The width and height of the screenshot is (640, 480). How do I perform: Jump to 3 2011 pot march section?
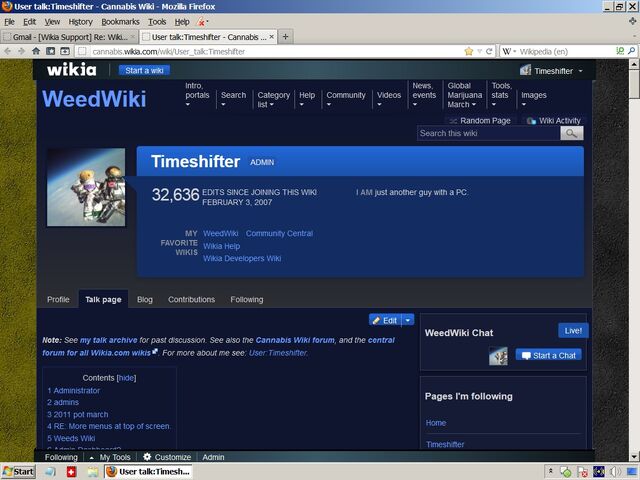pos(78,414)
